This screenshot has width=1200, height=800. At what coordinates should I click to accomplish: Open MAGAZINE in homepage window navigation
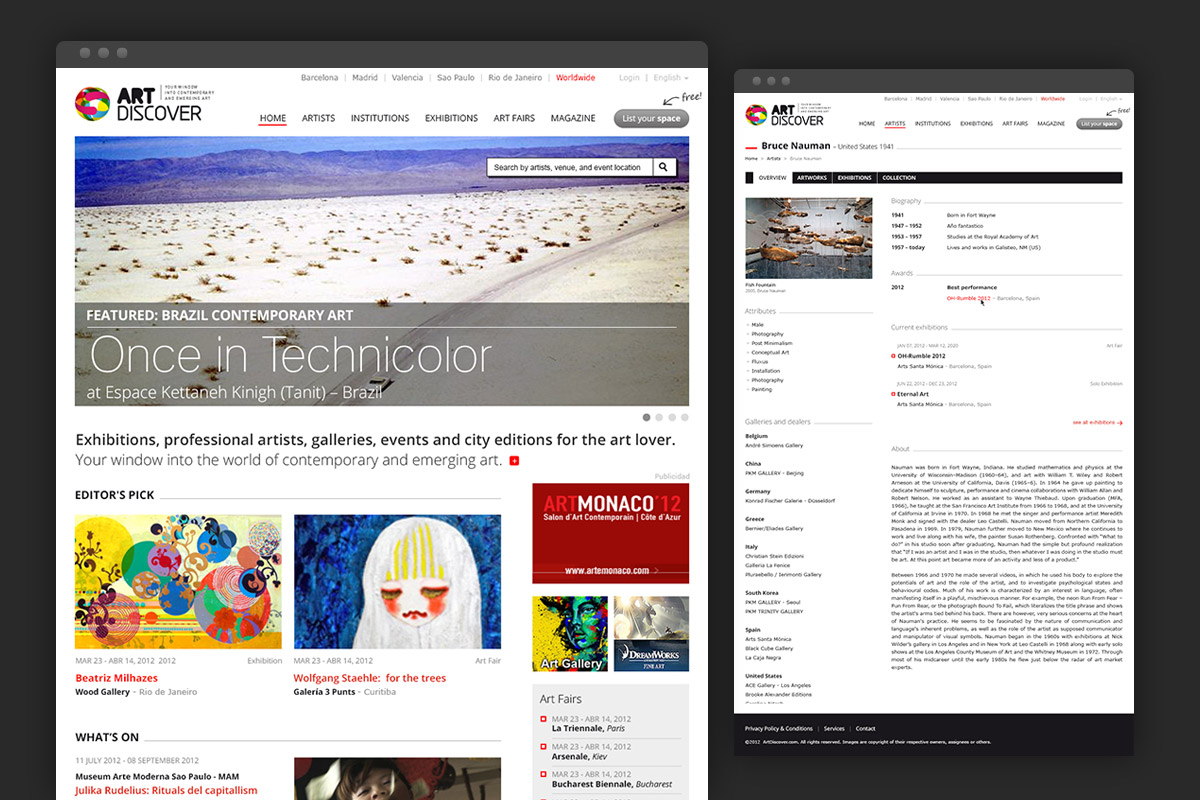pyautogui.click(x=573, y=118)
